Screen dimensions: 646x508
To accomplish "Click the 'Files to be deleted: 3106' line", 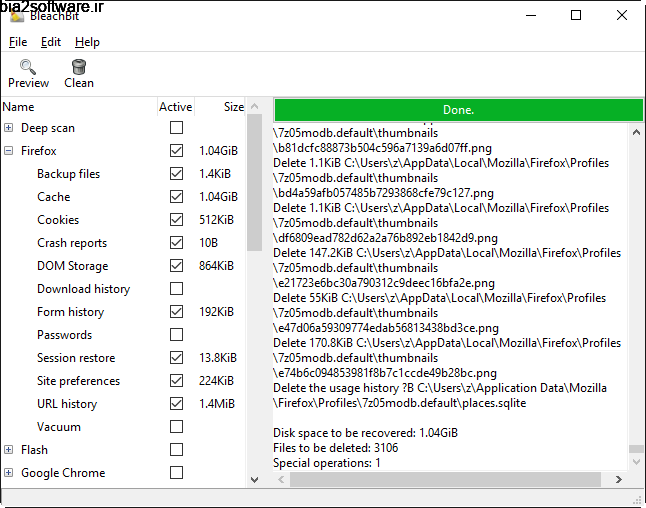I will 336,448.
